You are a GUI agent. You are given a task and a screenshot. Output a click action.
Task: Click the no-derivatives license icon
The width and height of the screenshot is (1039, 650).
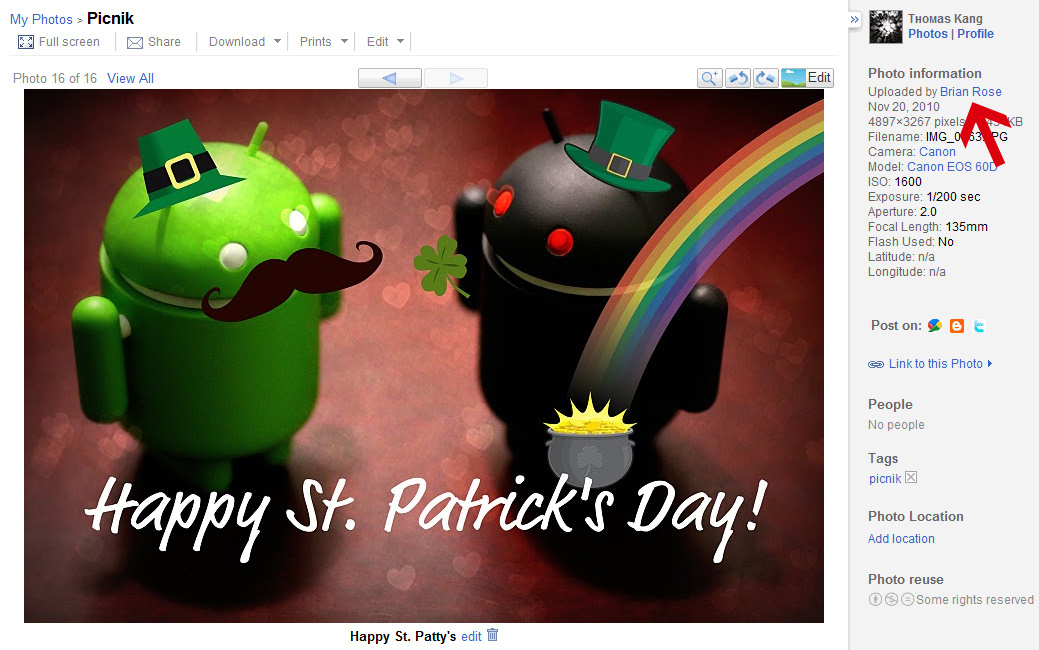[x=907, y=599]
